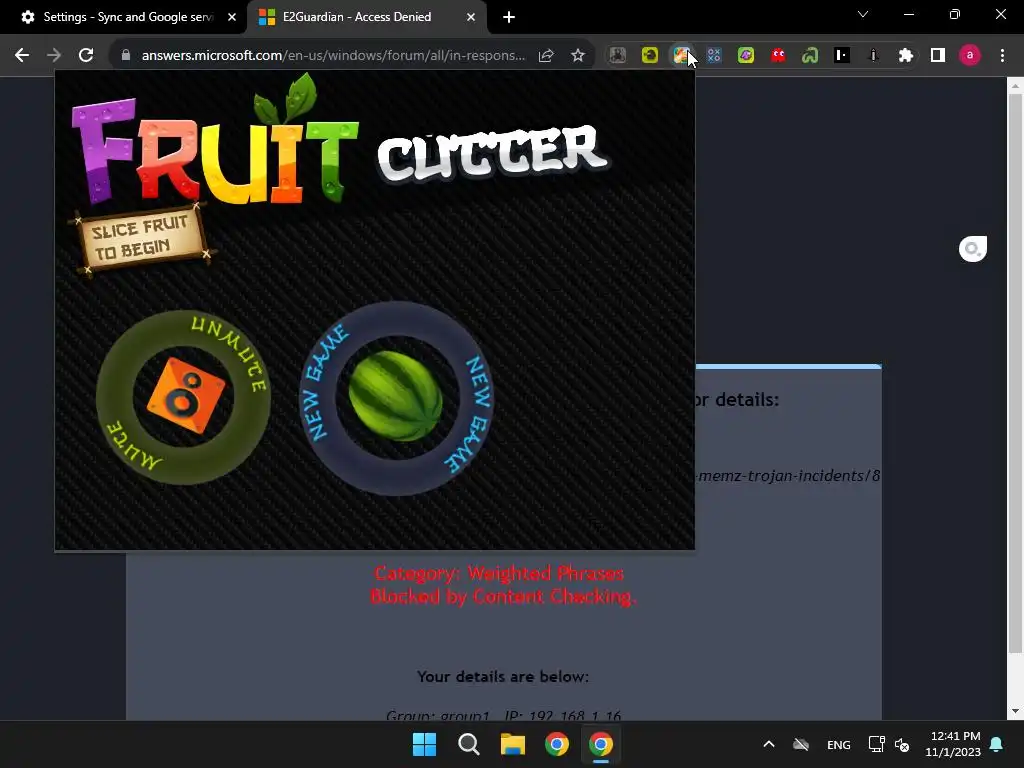Open the first Chrome taskbar icon
Viewport: 1024px width, 768px height.
(557, 744)
